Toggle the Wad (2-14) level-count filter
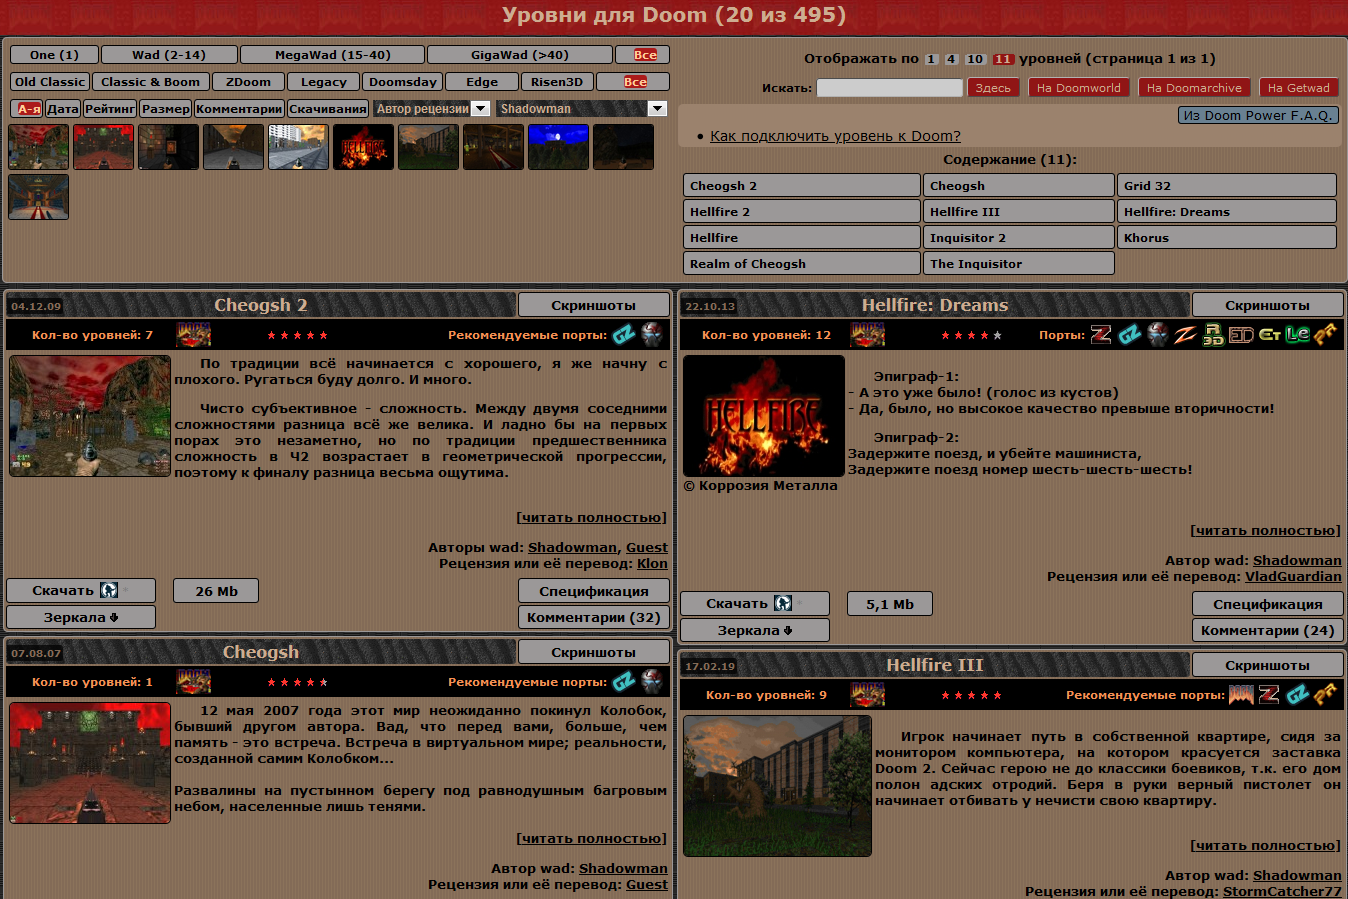Screen dimensions: 1348x899 (x=169, y=55)
